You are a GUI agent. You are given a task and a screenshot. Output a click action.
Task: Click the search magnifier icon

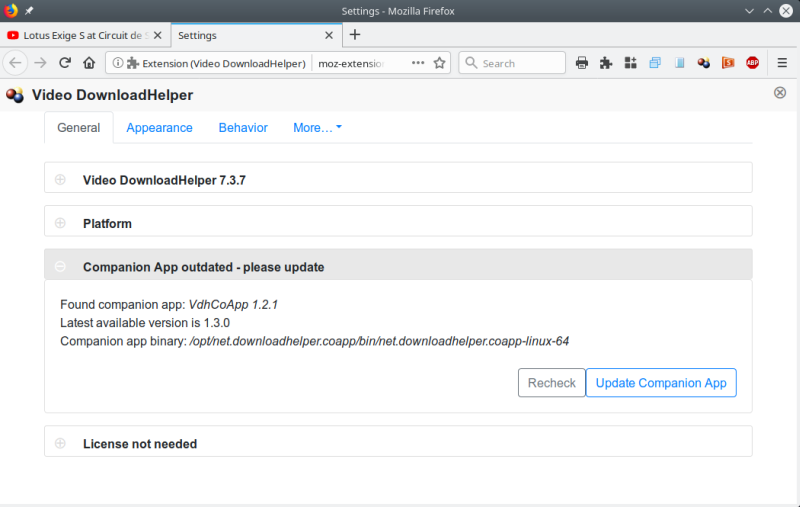(471, 63)
